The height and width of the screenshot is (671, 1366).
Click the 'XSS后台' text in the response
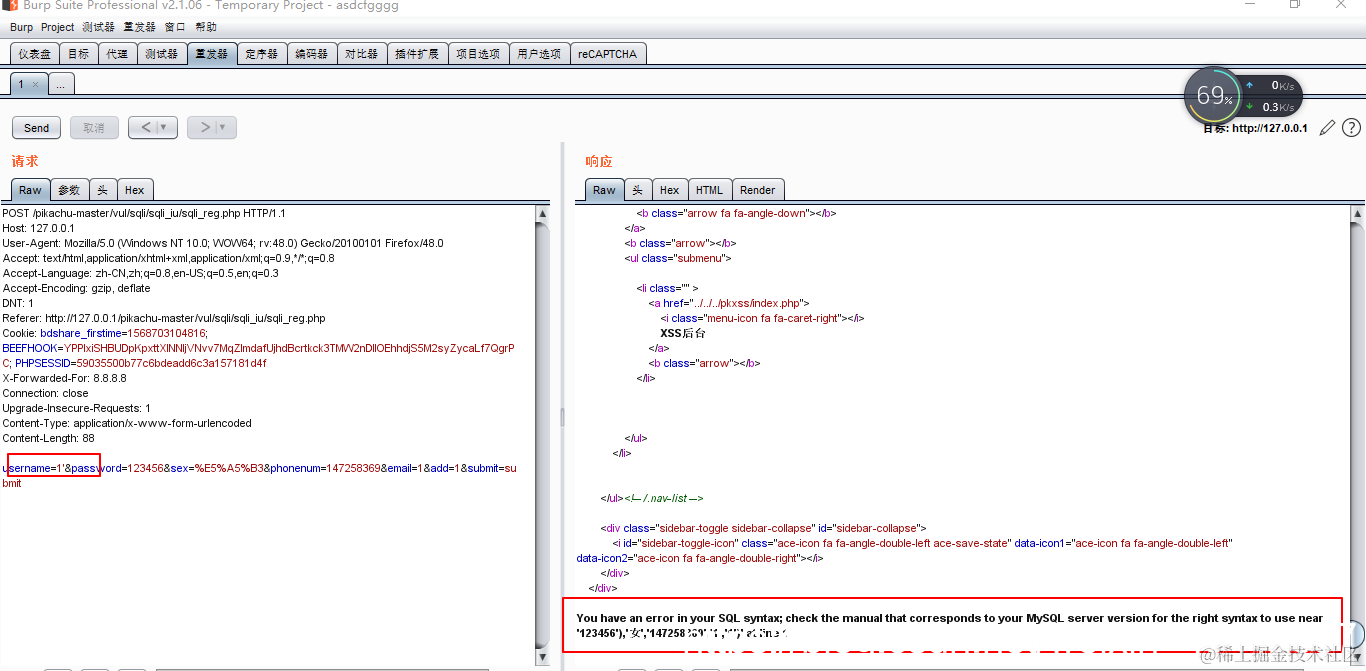coord(683,333)
